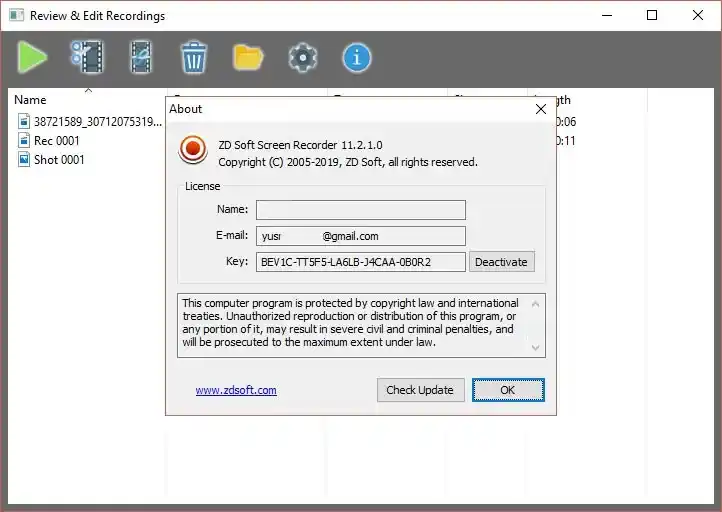Click the E-mail input field
Viewport: 722px width, 512px height.
pyautogui.click(x=361, y=236)
